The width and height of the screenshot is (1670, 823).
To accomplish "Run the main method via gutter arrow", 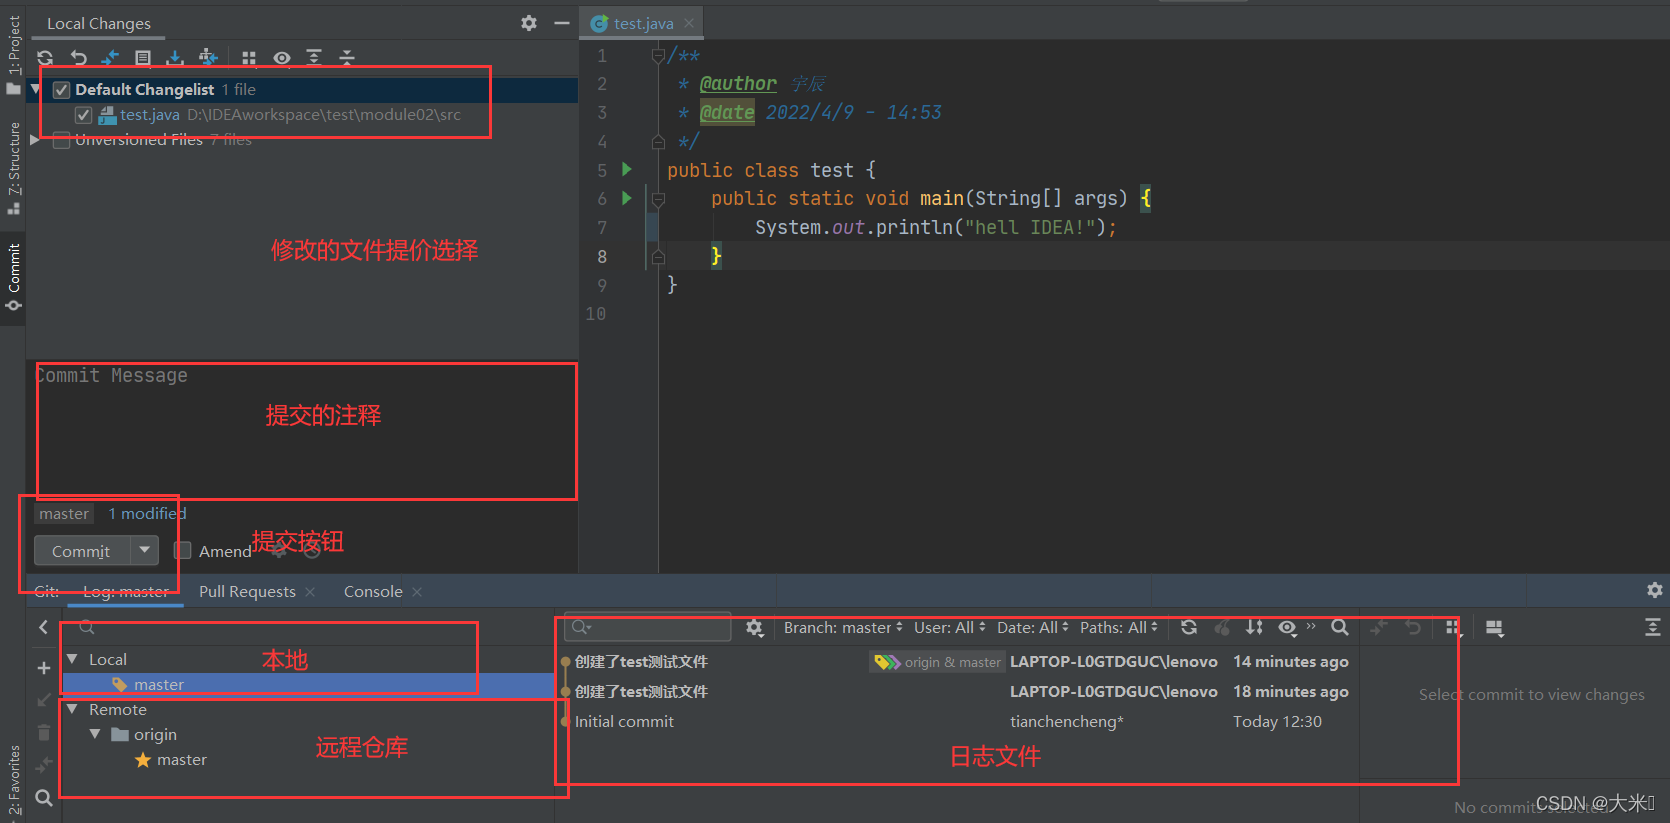I will 627,198.
